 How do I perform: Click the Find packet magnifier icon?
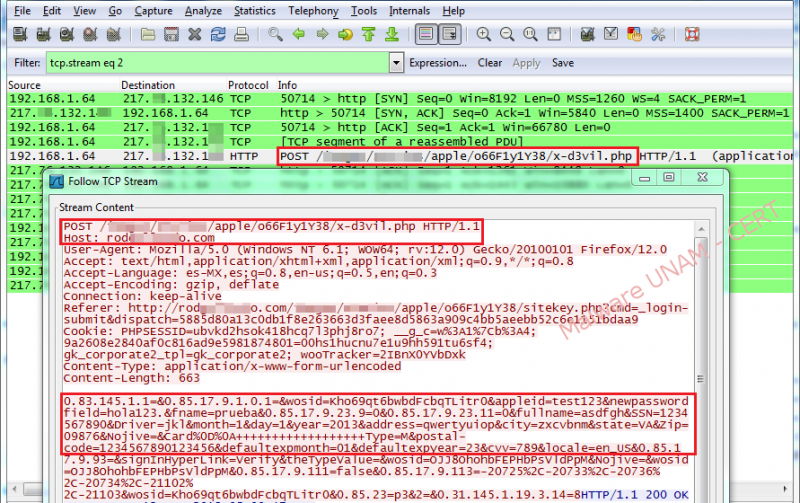pyautogui.click(x=275, y=35)
